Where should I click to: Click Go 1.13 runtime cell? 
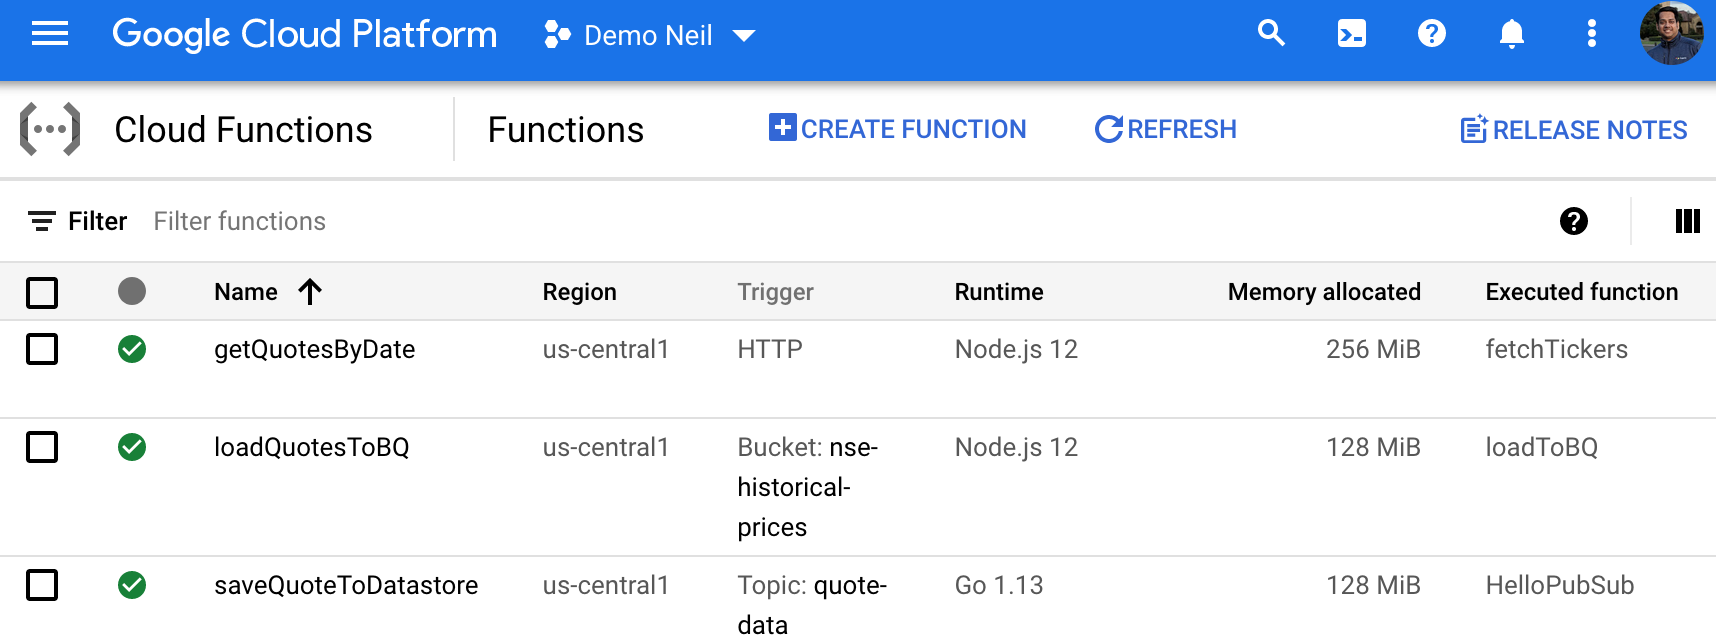(998, 585)
